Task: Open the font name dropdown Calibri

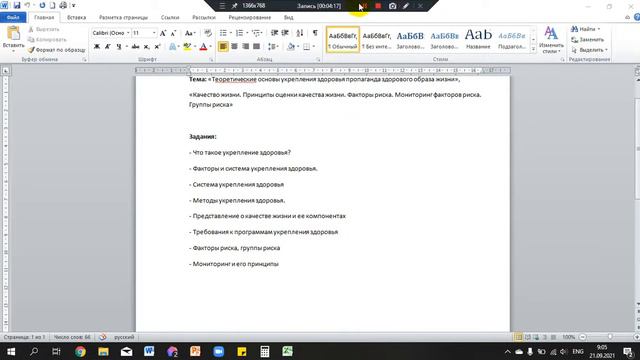Action: click(128, 33)
